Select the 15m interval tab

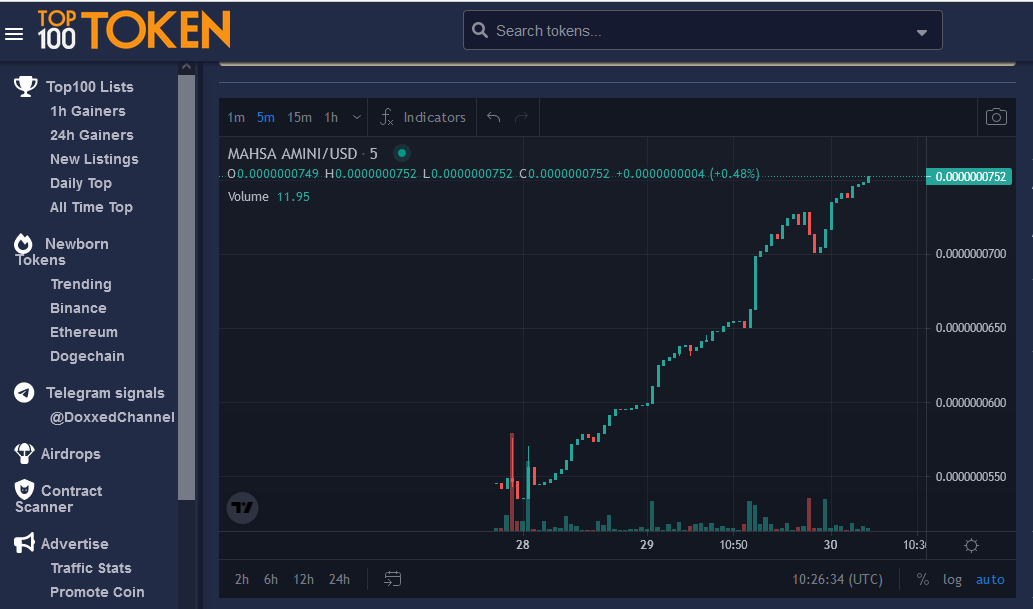click(299, 117)
